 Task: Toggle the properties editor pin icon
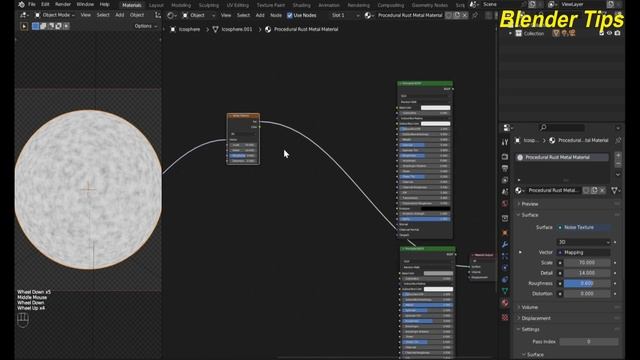click(x=618, y=140)
